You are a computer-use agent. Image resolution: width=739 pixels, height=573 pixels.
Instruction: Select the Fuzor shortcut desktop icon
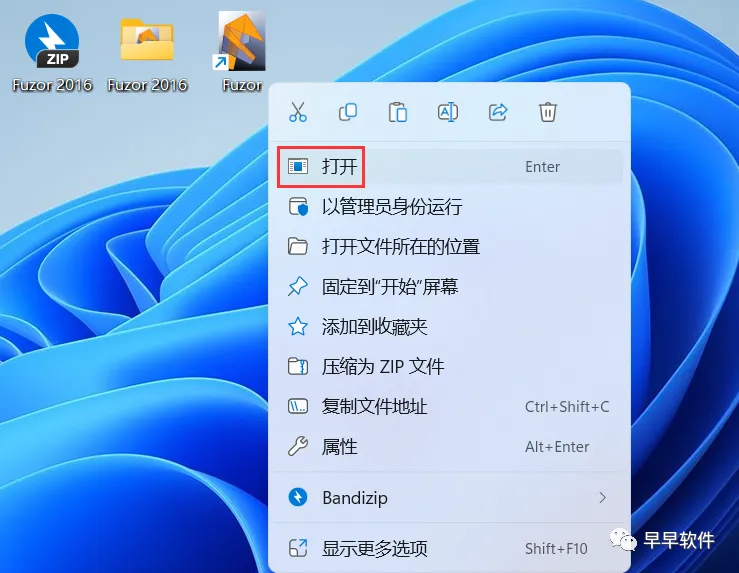(x=242, y=52)
